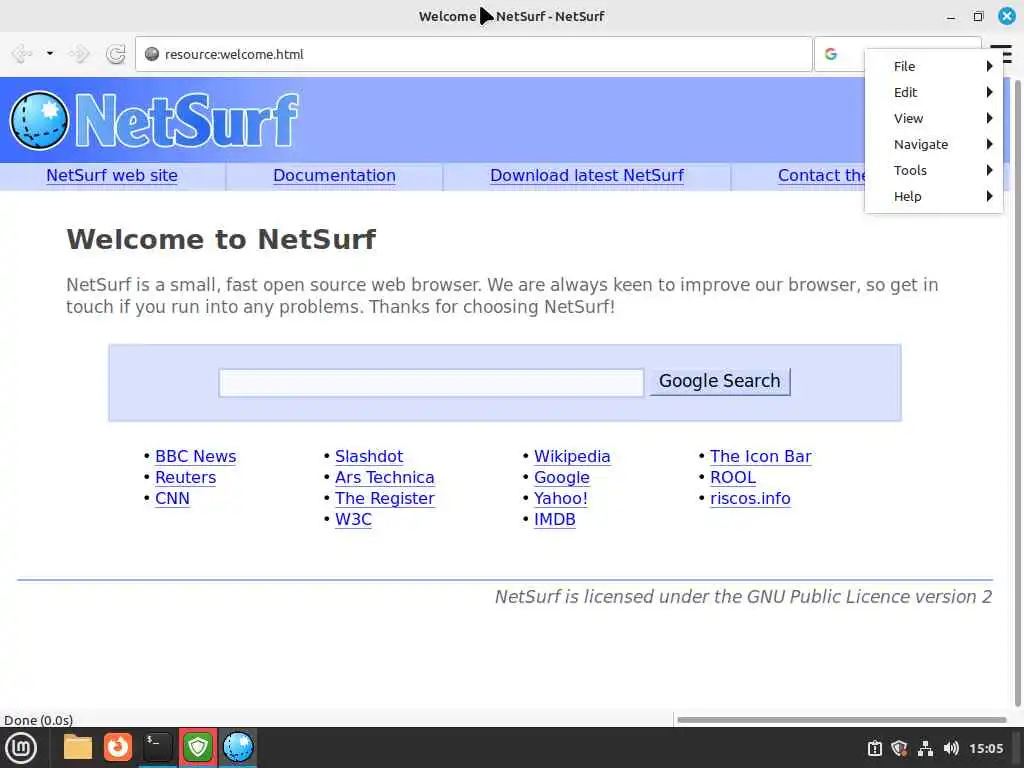Open the Ars Technica link
The width and height of the screenshot is (1024, 768).
[385, 477]
